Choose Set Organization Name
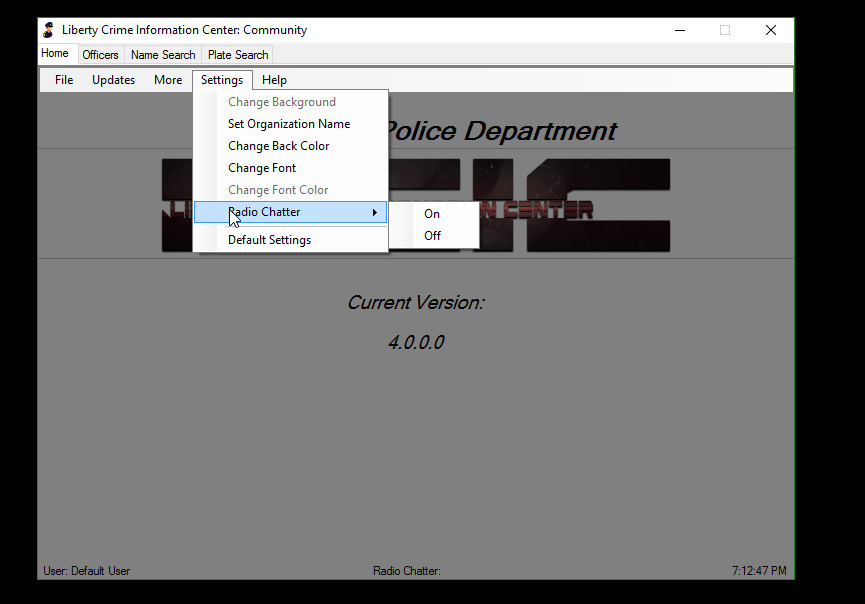The image size is (865, 604). [x=289, y=124]
